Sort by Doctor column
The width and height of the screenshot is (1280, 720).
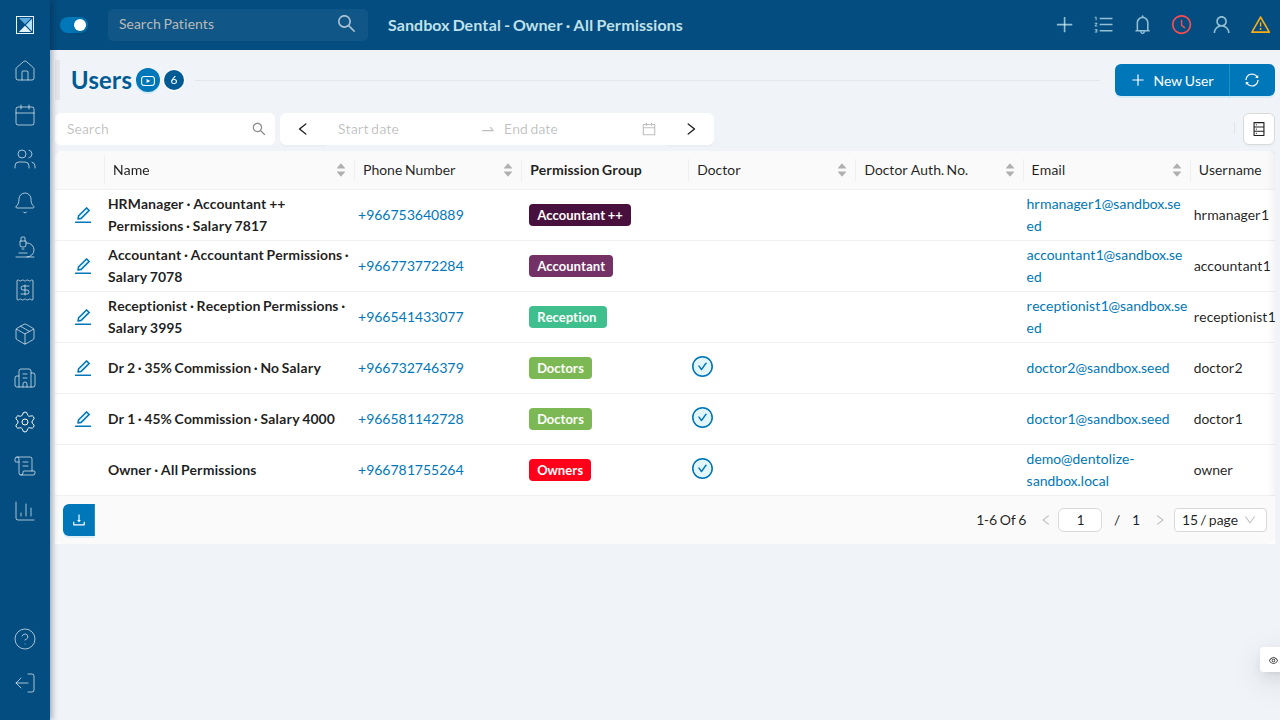click(x=842, y=170)
